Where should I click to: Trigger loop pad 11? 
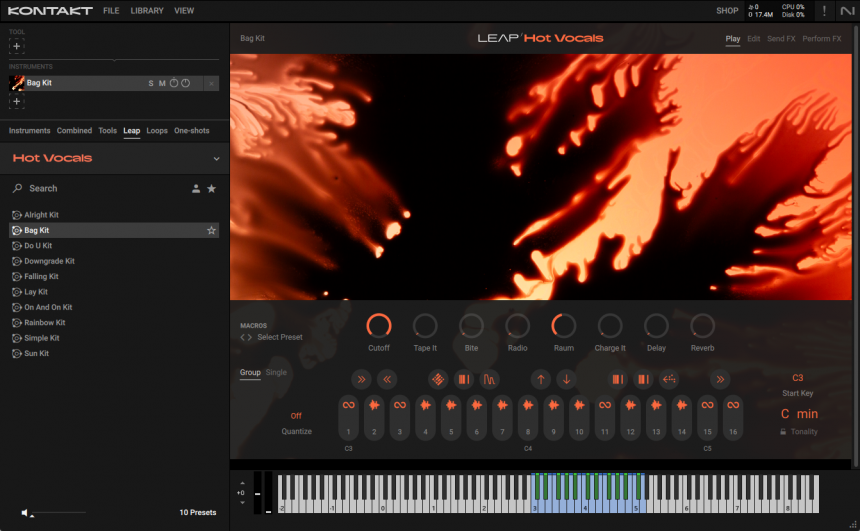click(605, 417)
